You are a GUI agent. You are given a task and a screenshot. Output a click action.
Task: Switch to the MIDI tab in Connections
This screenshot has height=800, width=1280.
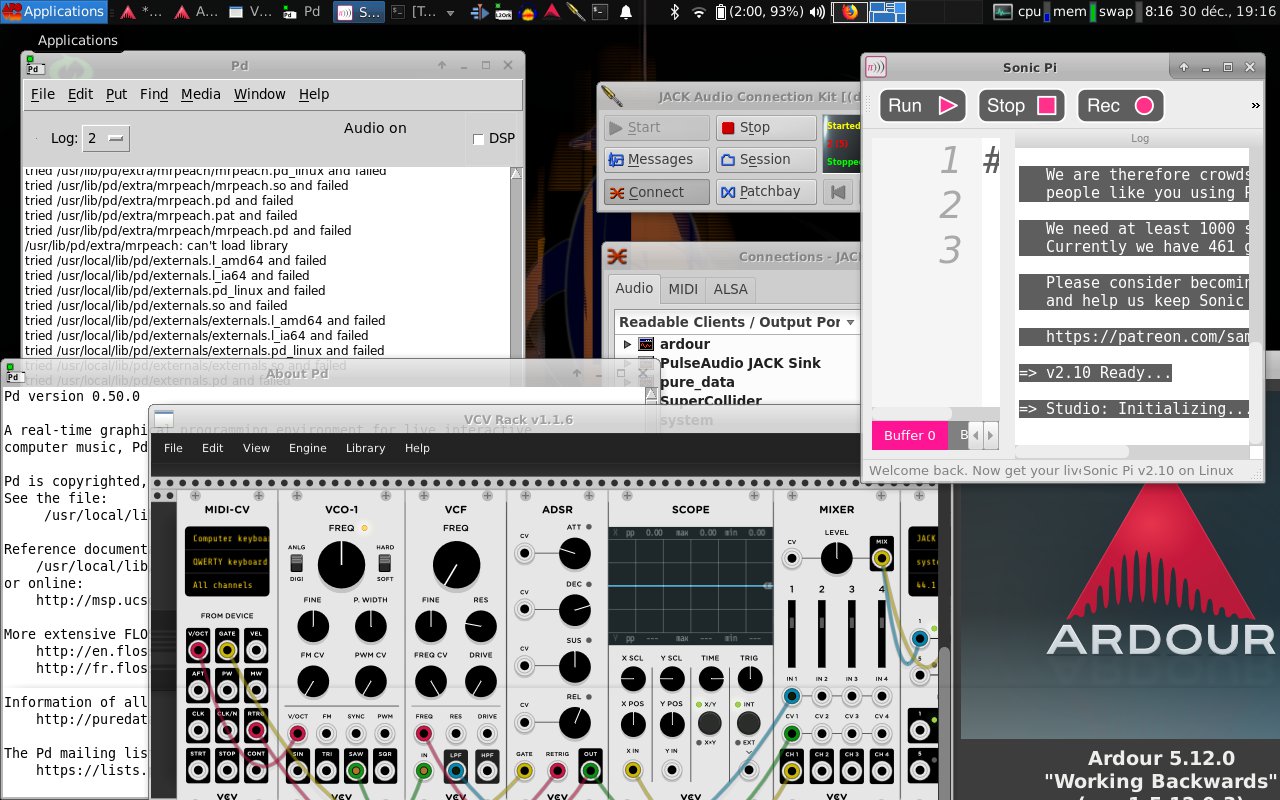click(683, 289)
